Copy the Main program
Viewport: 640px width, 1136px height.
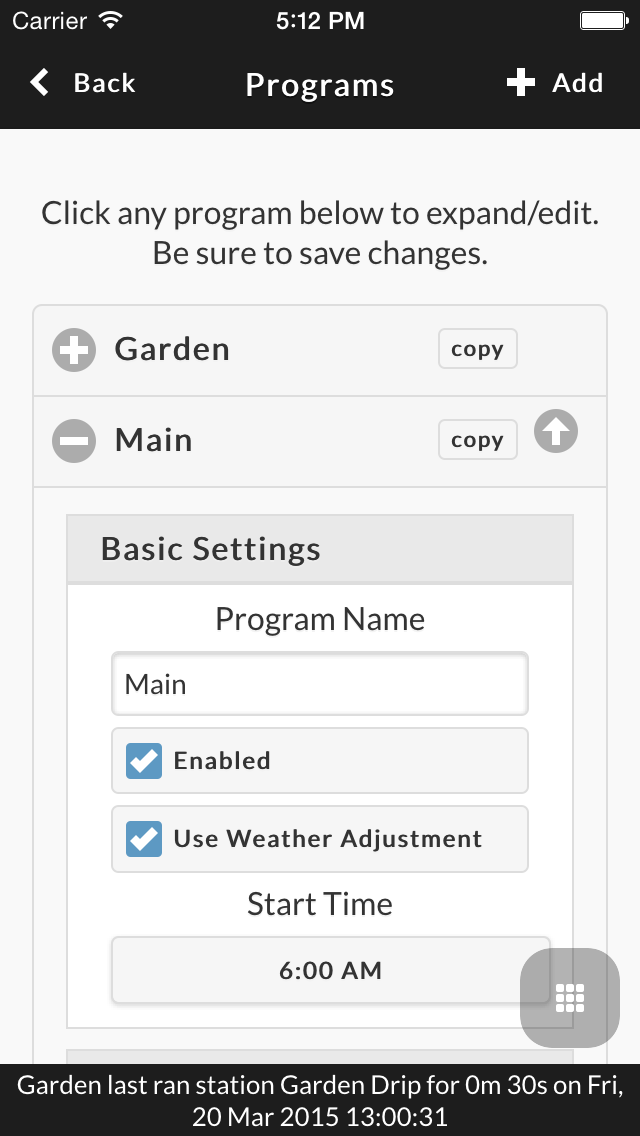pyautogui.click(x=478, y=440)
